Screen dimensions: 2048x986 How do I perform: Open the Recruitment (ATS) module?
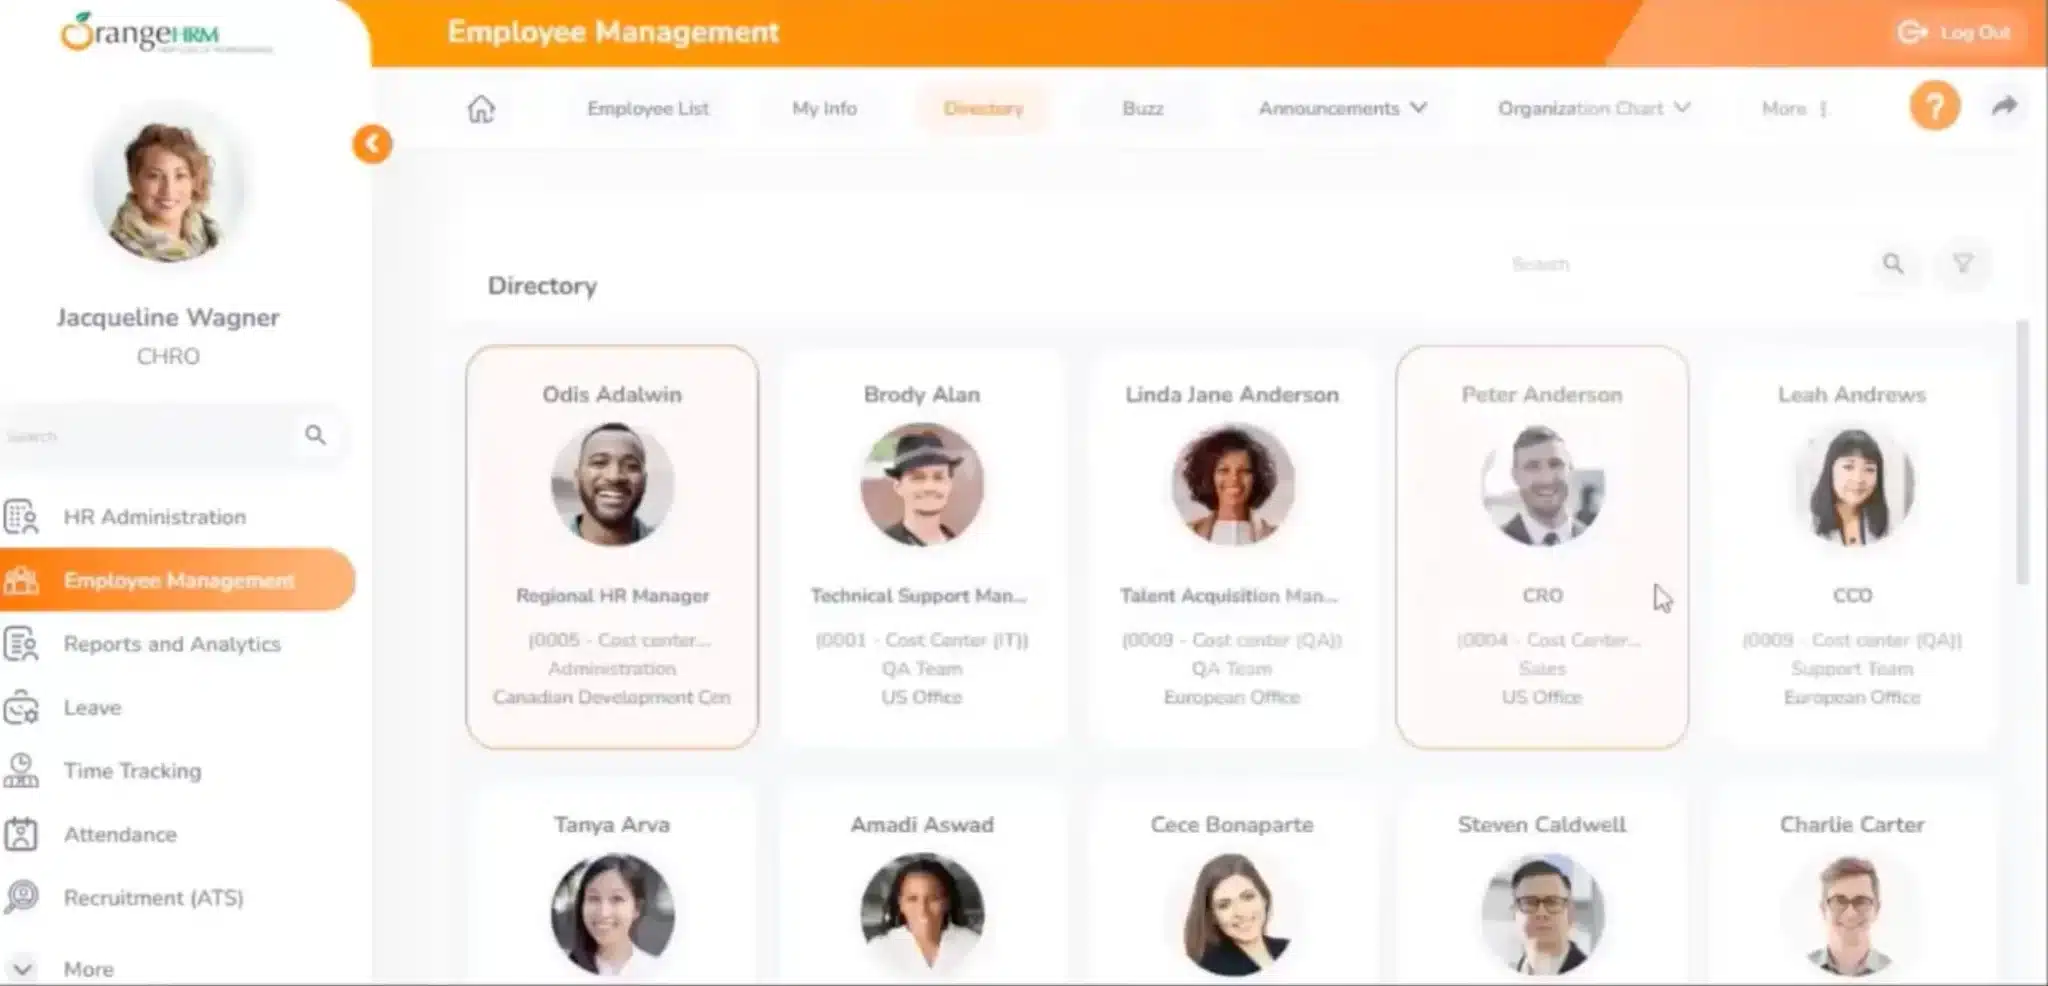coord(154,897)
